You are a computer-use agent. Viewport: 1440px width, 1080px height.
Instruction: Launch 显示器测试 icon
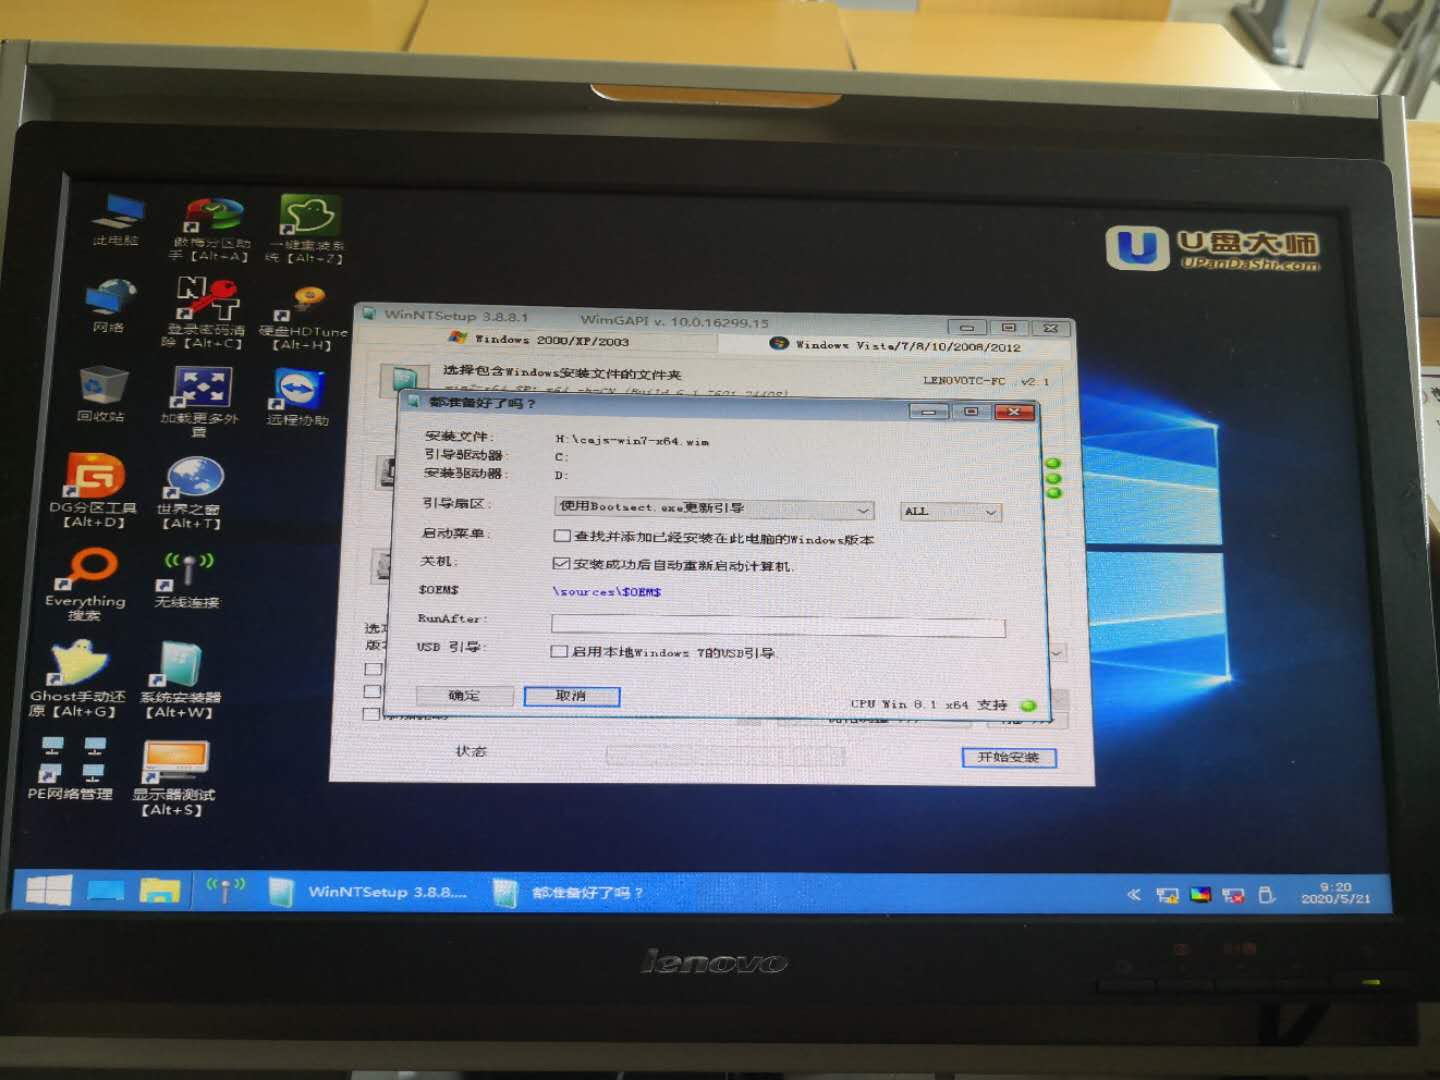[x=175, y=778]
